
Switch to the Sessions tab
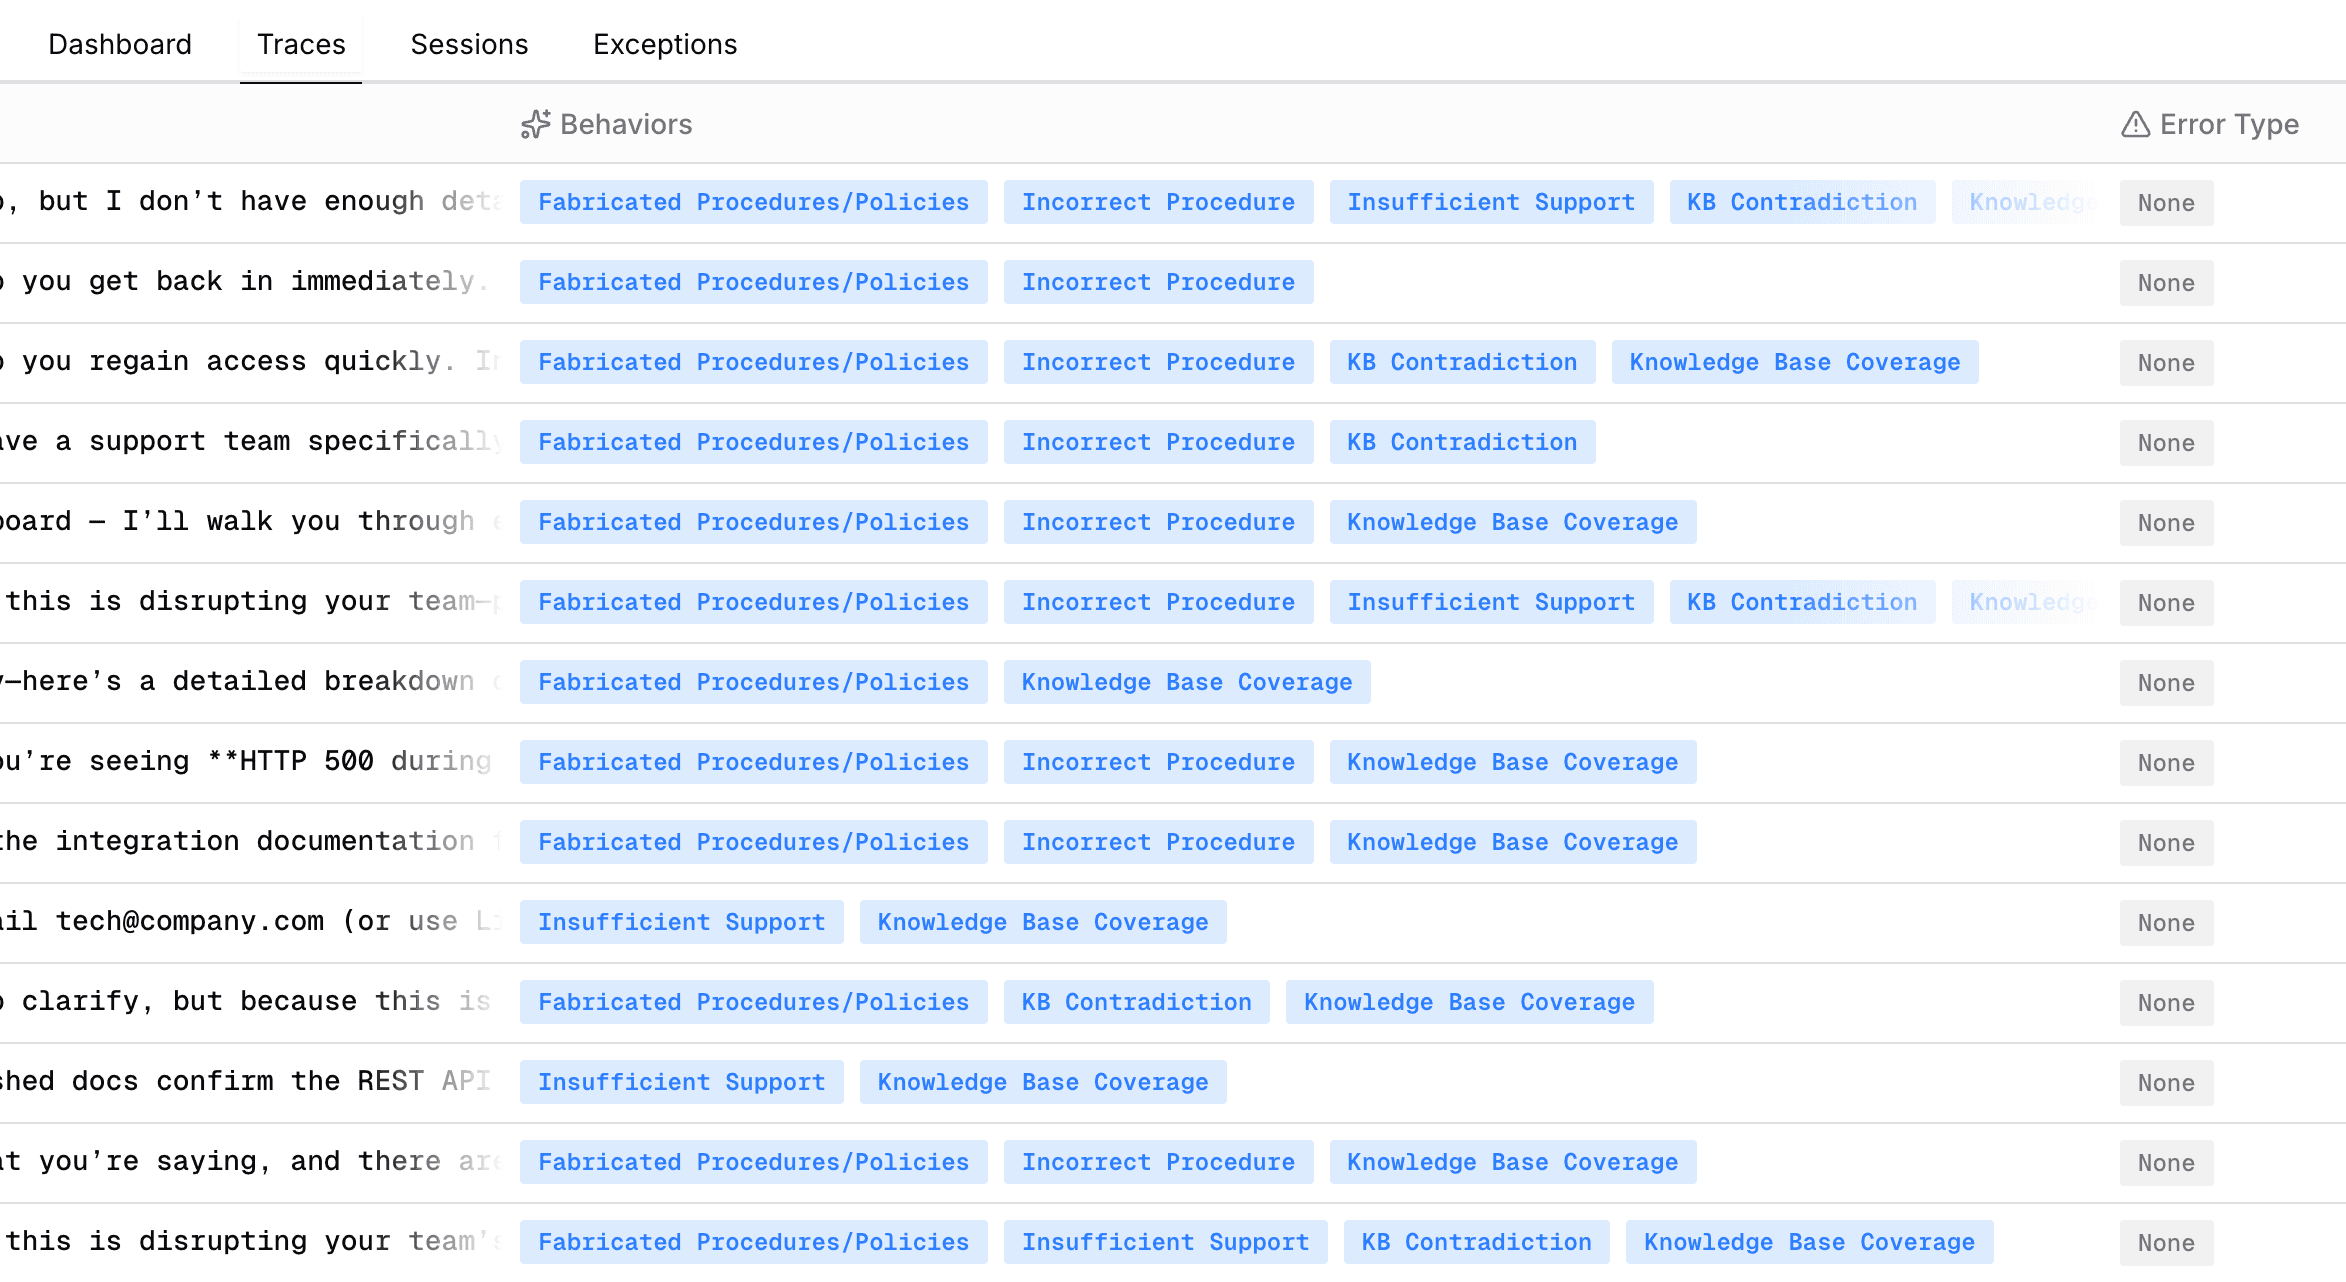(469, 44)
